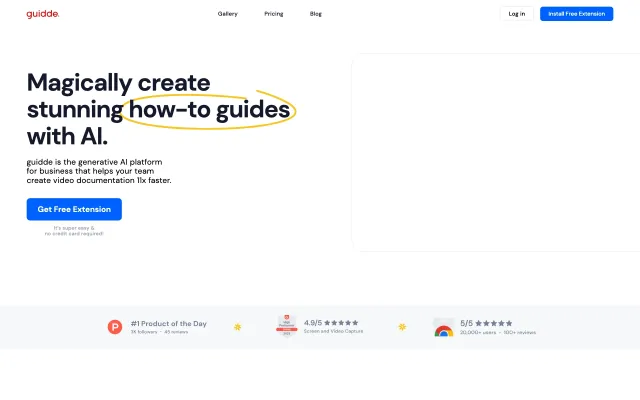Click the G2 award badge icon
This screenshot has width=640, height=400.
pos(287,327)
